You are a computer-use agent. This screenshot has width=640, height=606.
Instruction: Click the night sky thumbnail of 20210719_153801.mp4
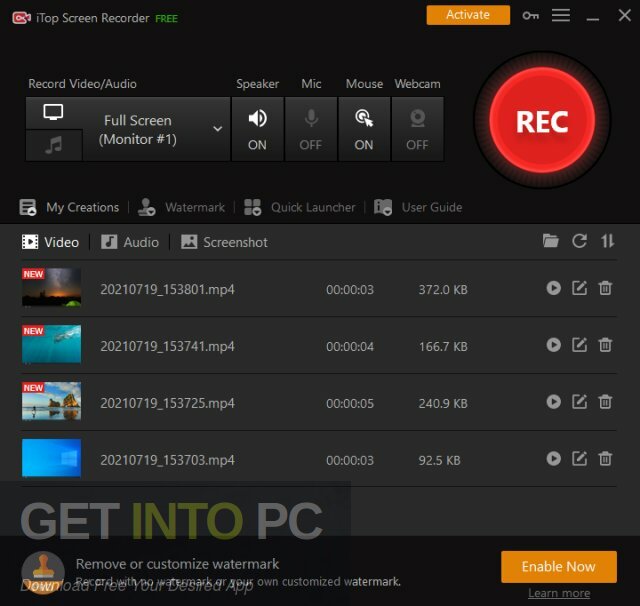[x=51, y=287]
